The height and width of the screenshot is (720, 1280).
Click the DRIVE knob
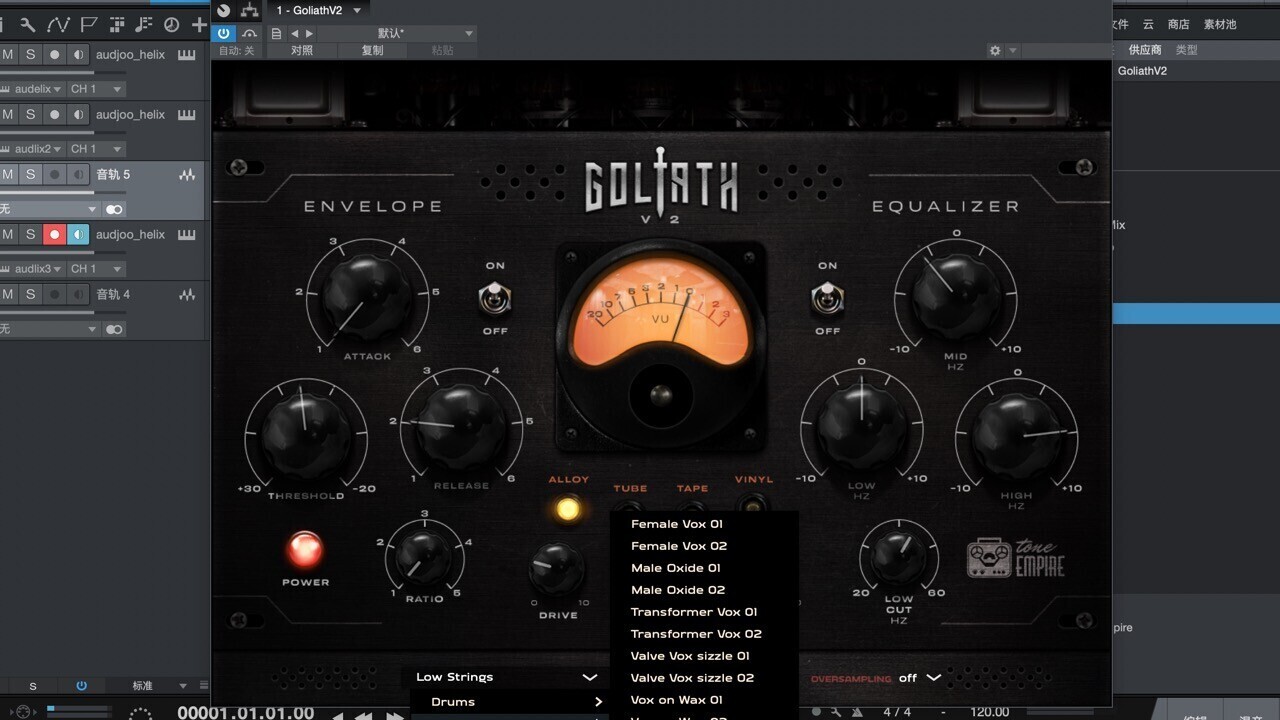pyautogui.click(x=557, y=571)
